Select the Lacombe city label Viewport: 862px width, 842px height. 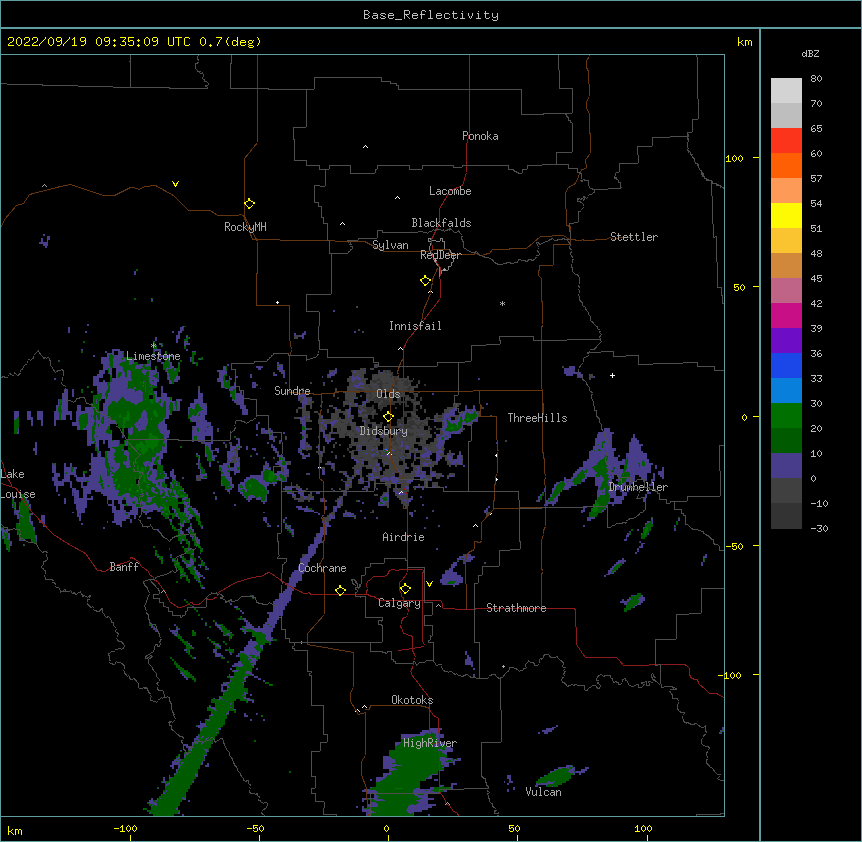[x=450, y=191]
